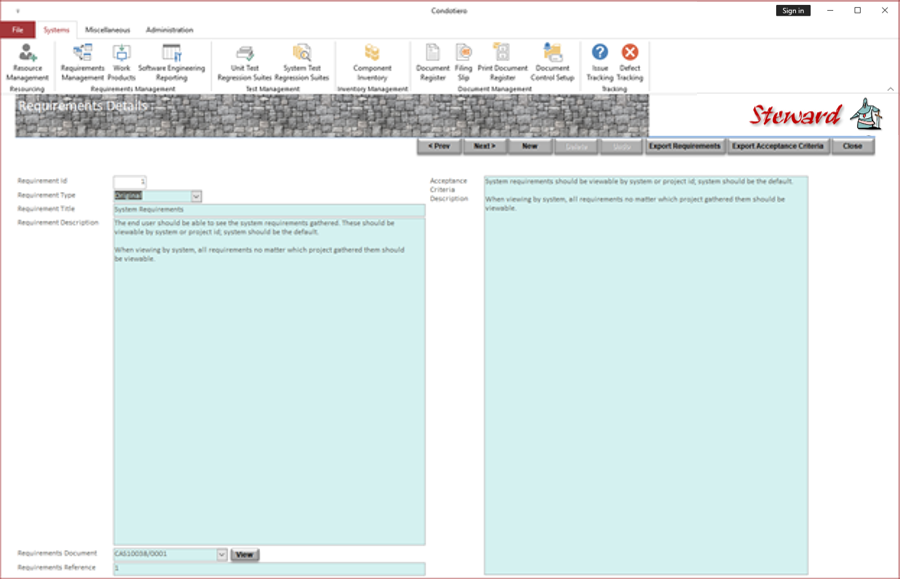
Task: Minimize the Condotiero window
Action: click(830, 10)
